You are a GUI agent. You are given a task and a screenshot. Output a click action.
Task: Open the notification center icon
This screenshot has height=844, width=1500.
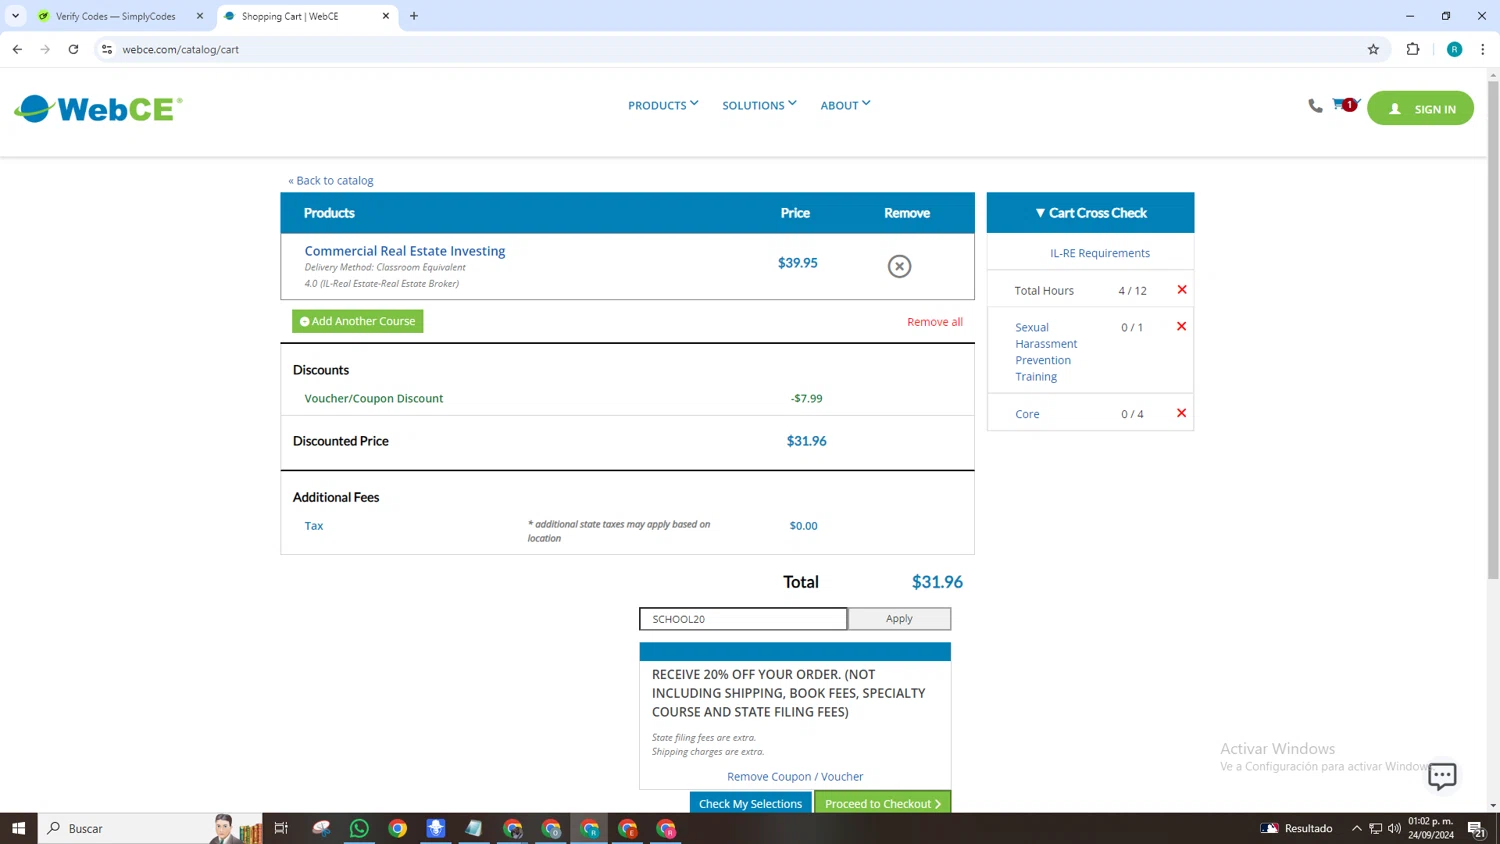click(x=1476, y=828)
